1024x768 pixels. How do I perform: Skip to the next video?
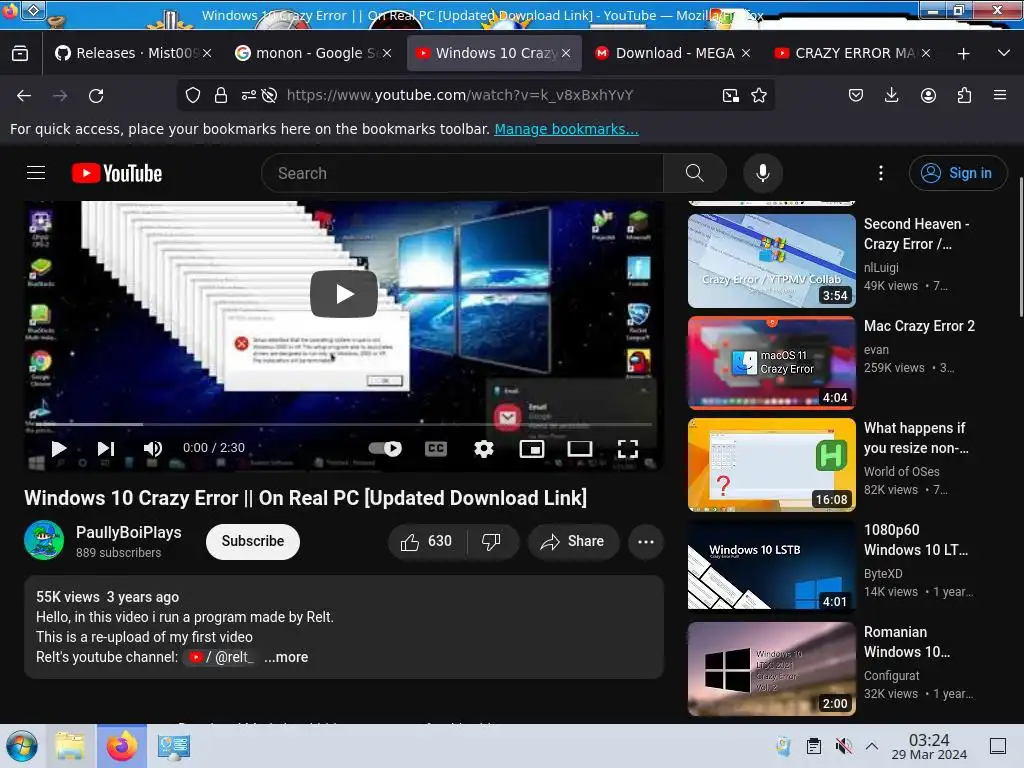click(105, 448)
